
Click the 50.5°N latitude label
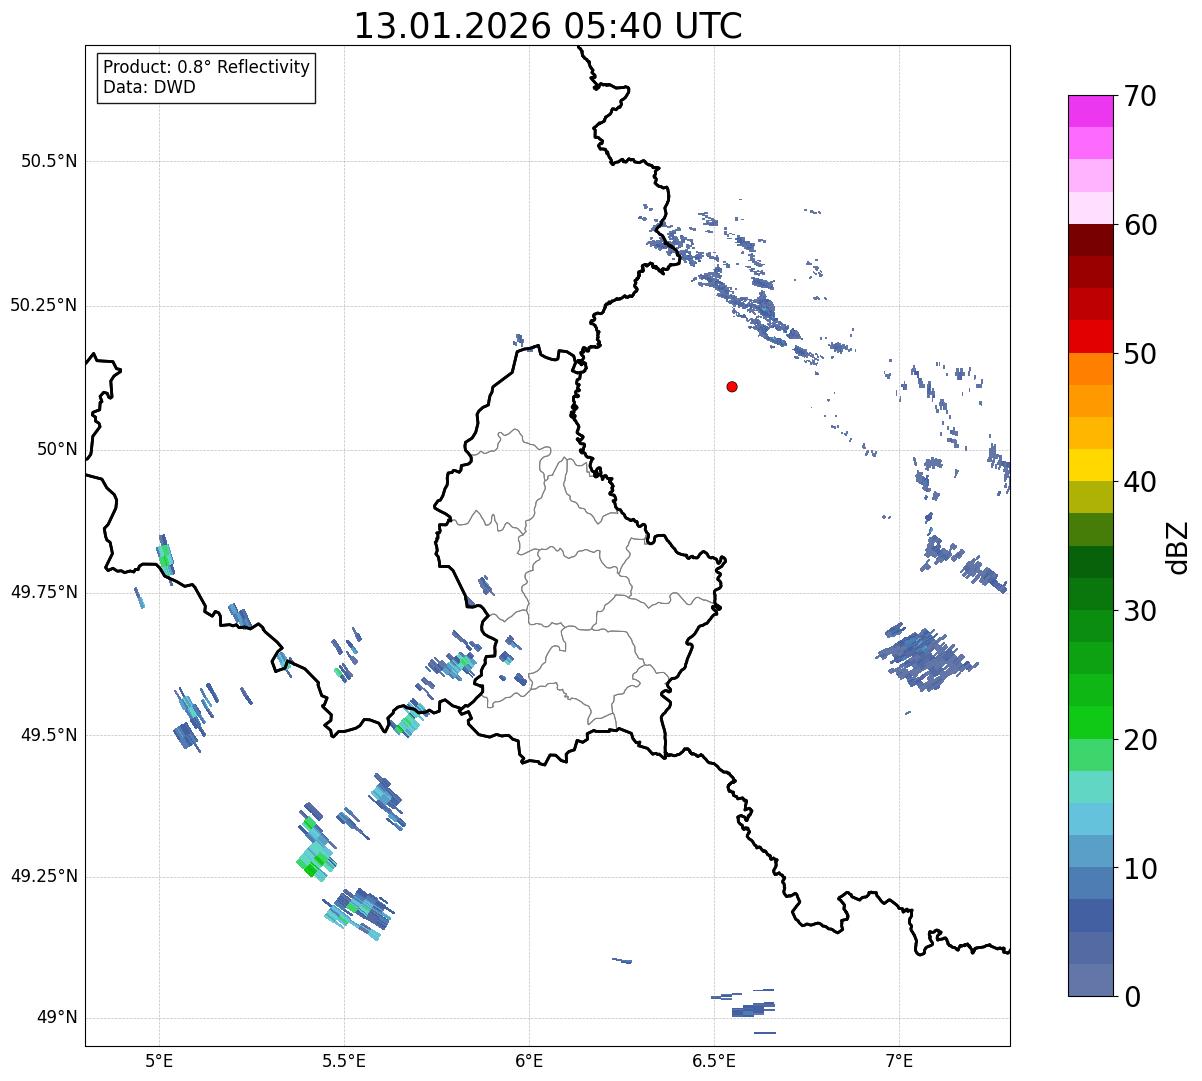pyautogui.click(x=49, y=161)
